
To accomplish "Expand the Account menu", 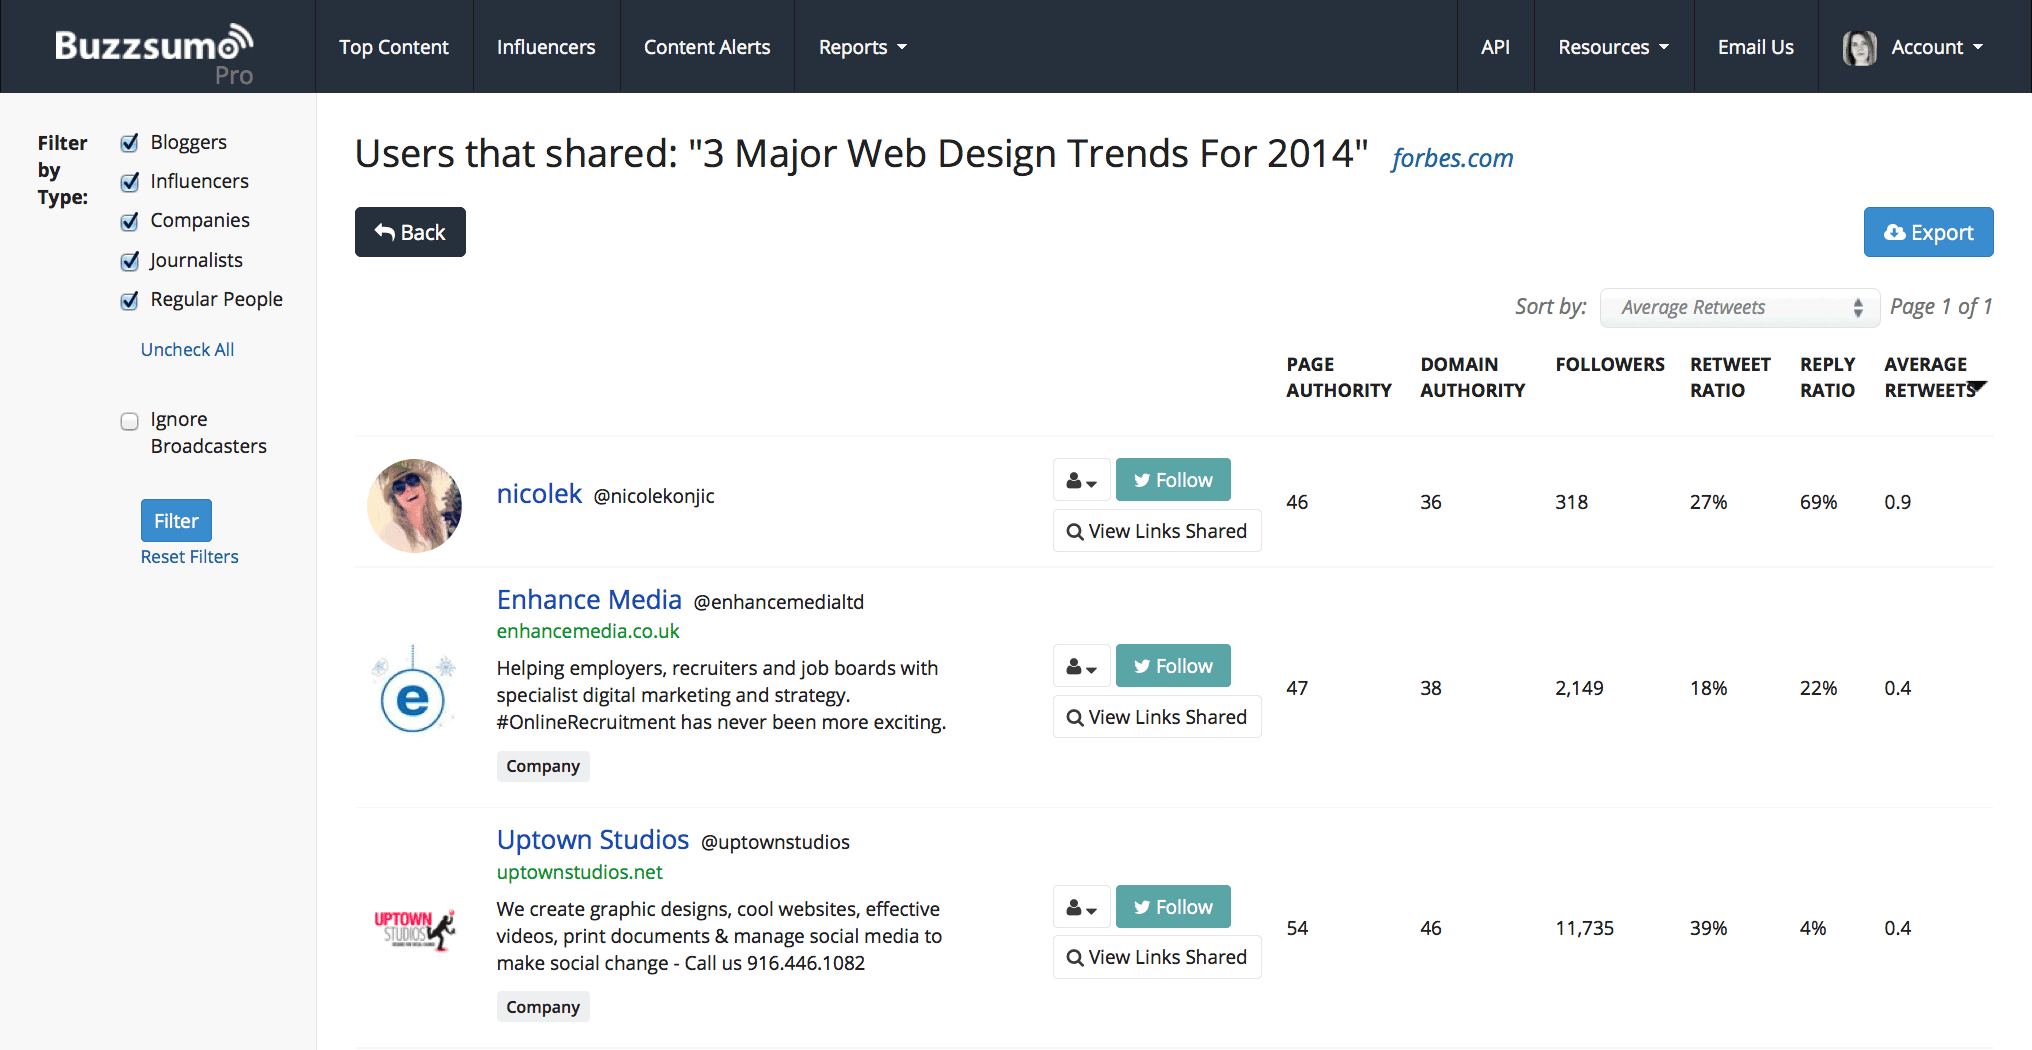I will pyautogui.click(x=1936, y=47).
